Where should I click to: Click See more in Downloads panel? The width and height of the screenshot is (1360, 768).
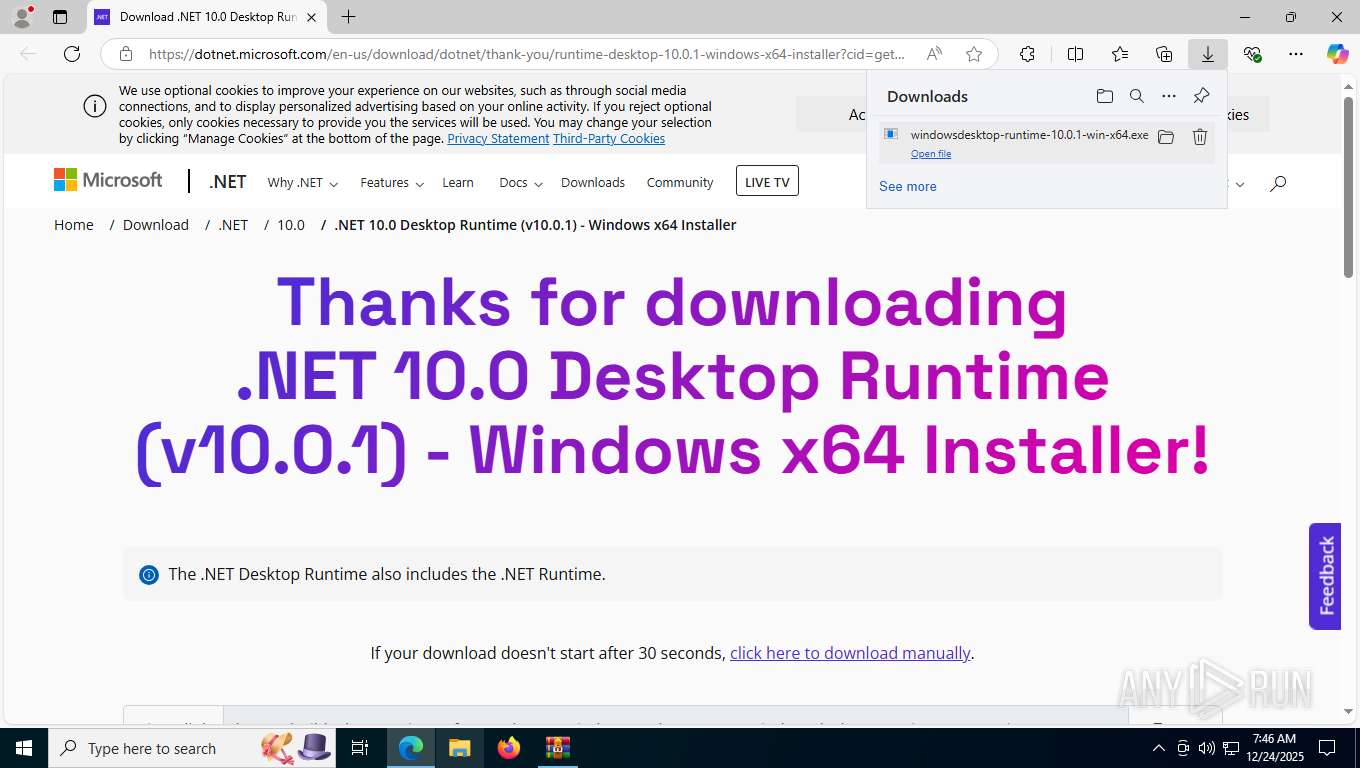[x=908, y=186]
